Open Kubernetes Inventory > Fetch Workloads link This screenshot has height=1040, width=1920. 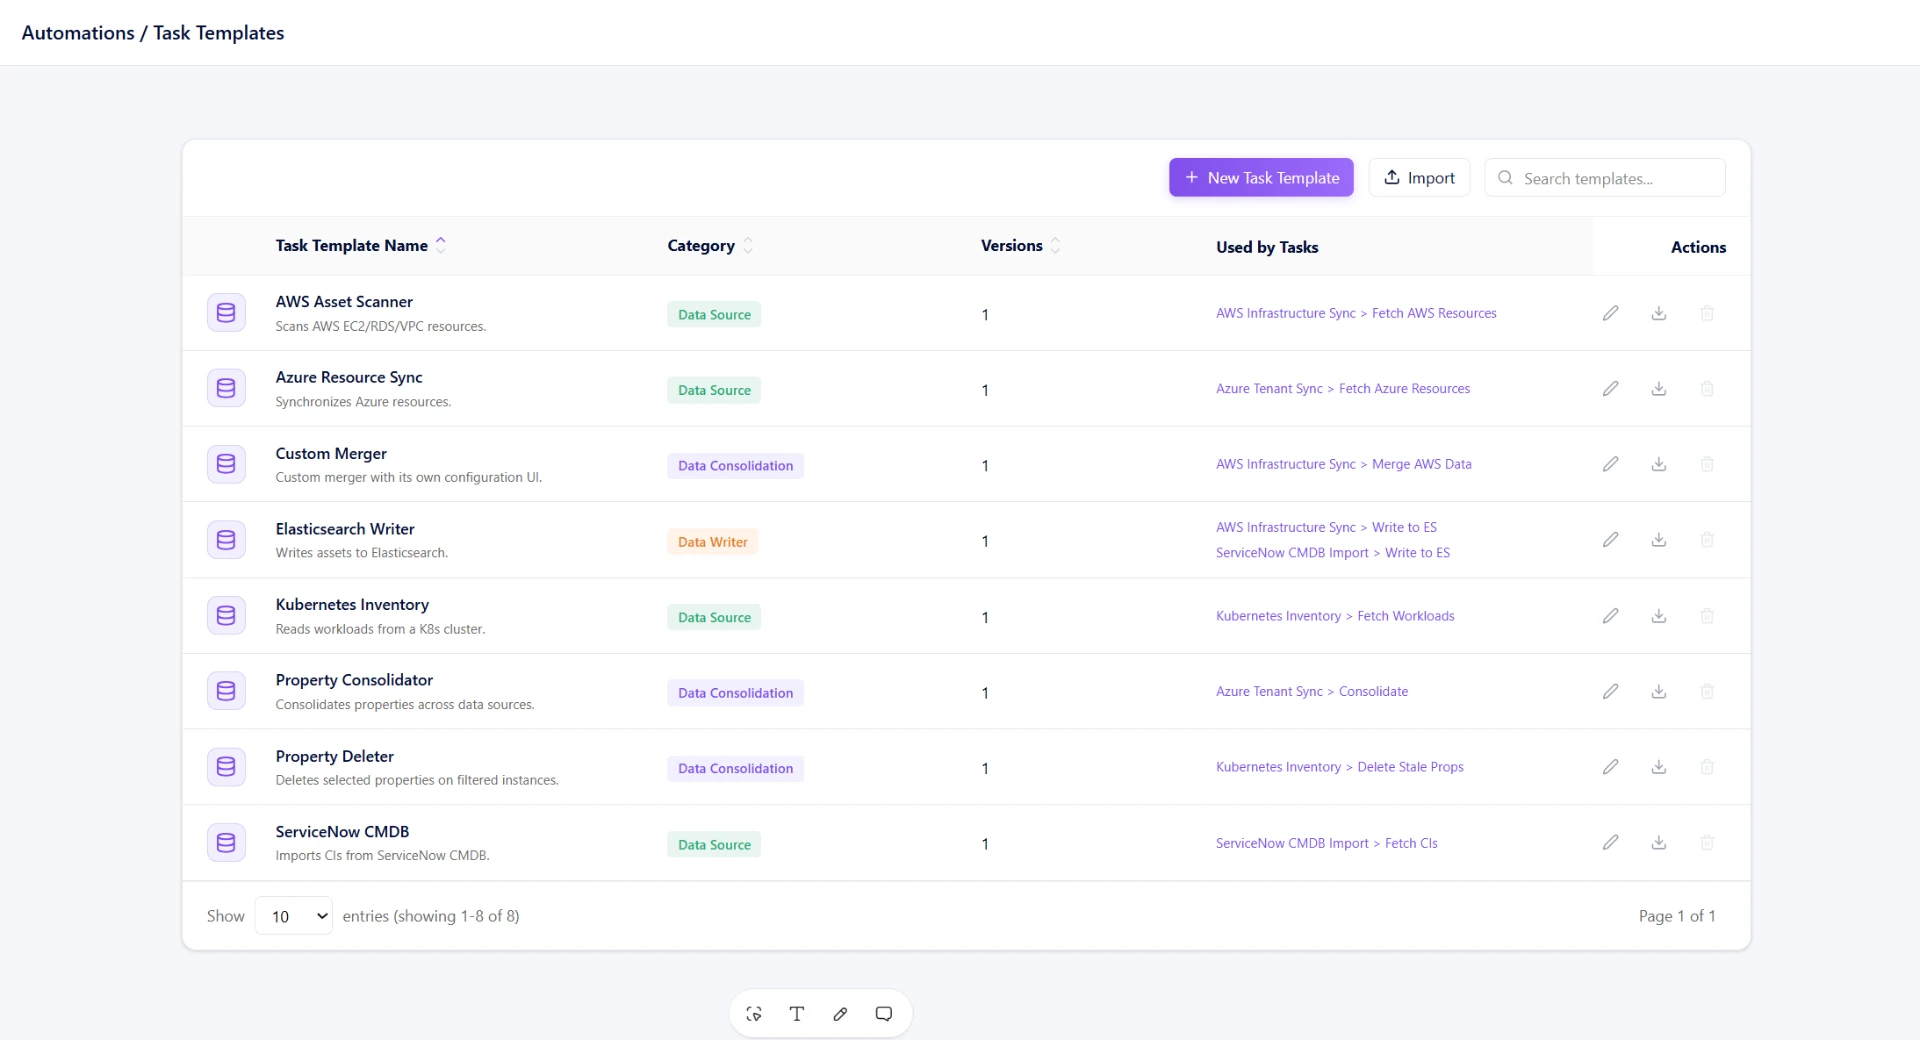[x=1335, y=617]
